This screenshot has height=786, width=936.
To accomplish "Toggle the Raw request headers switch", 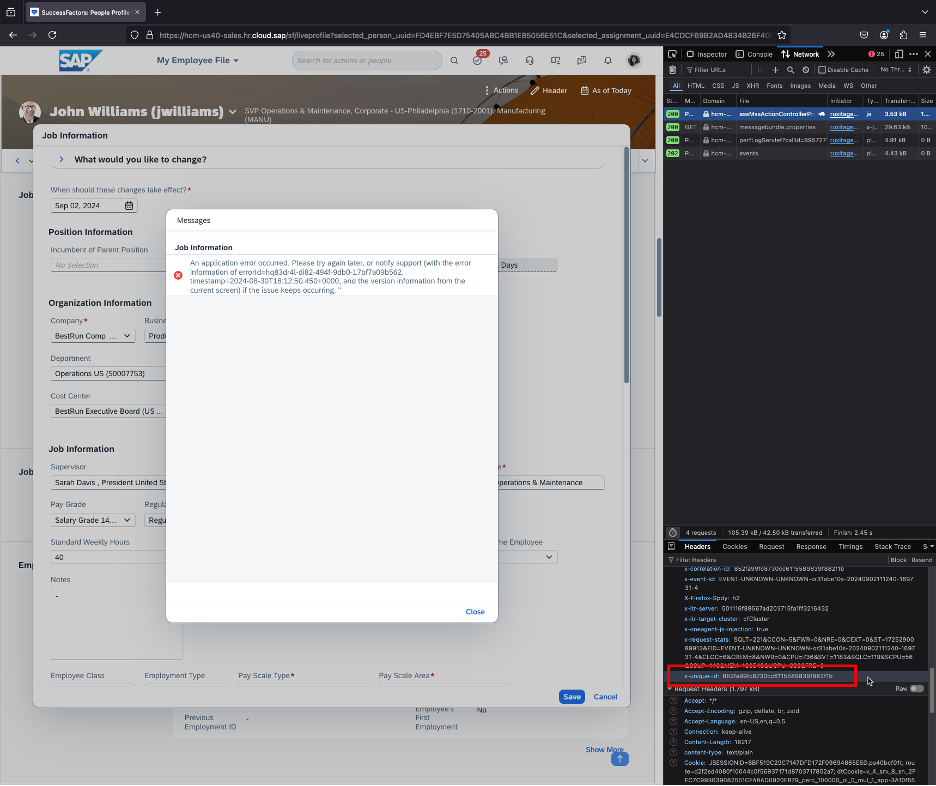I will click(x=917, y=689).
